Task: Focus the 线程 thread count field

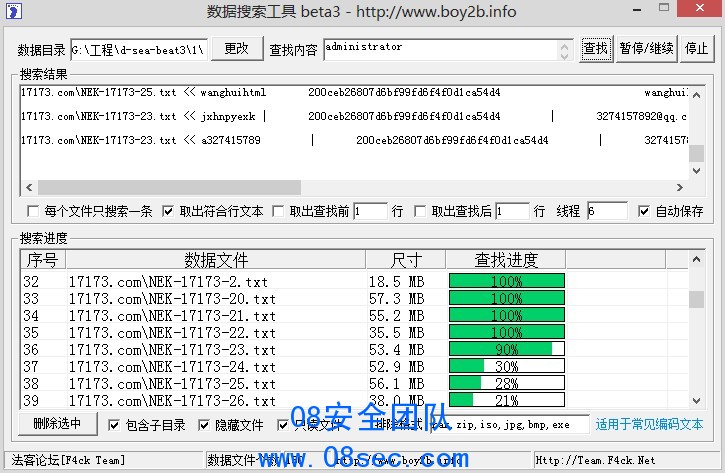Action: pos(607,211)
